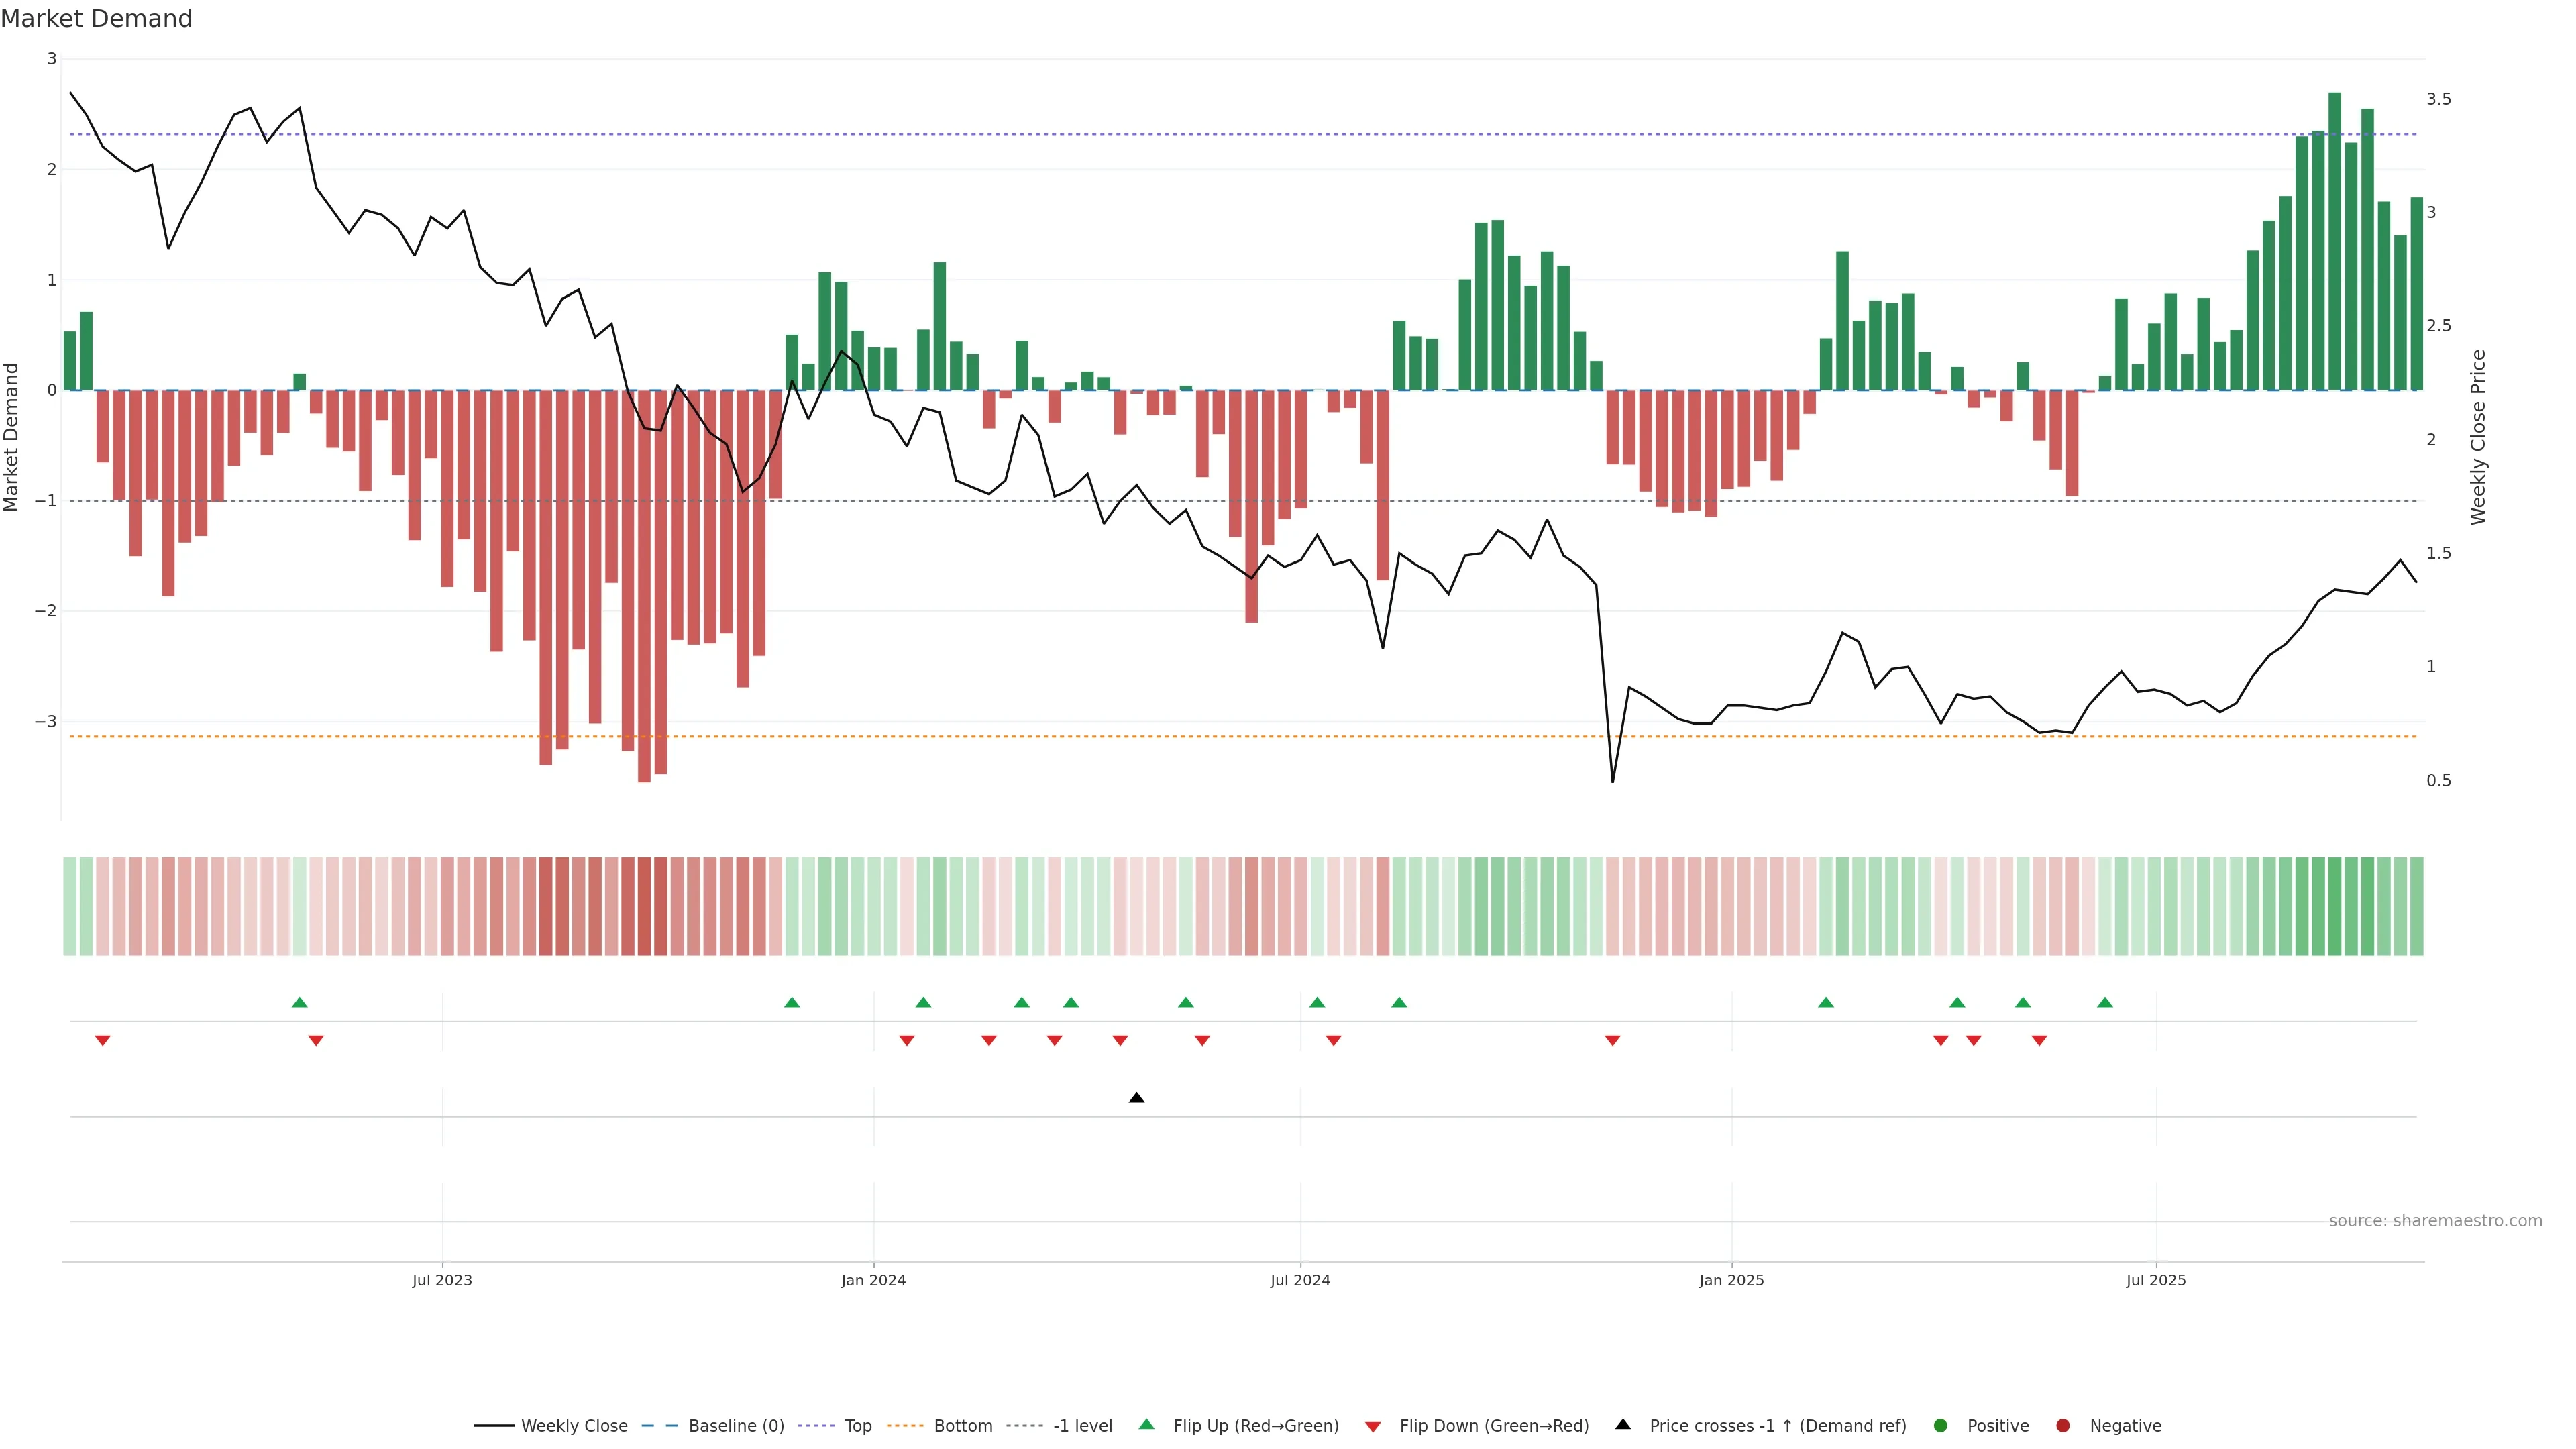Click the Market Demand chart title

pyautogui.click(x=96, y=19)
